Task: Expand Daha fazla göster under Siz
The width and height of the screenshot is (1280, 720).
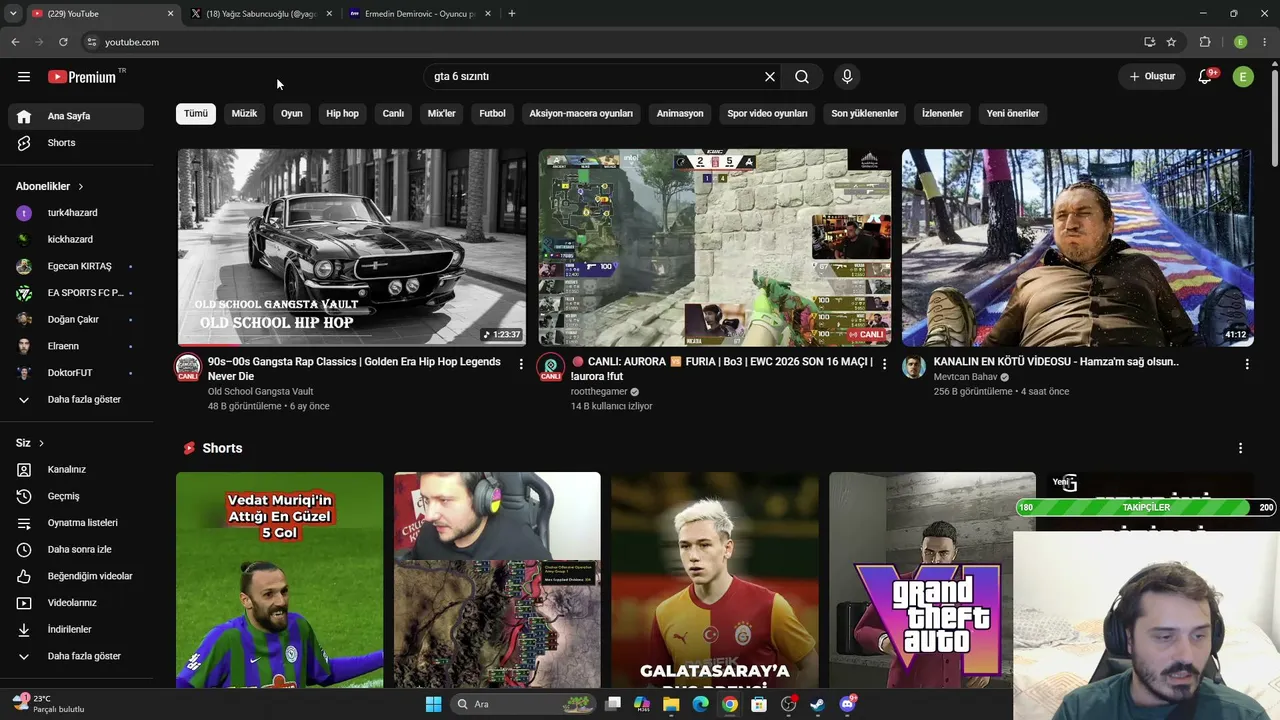Action: click(76, 656)
